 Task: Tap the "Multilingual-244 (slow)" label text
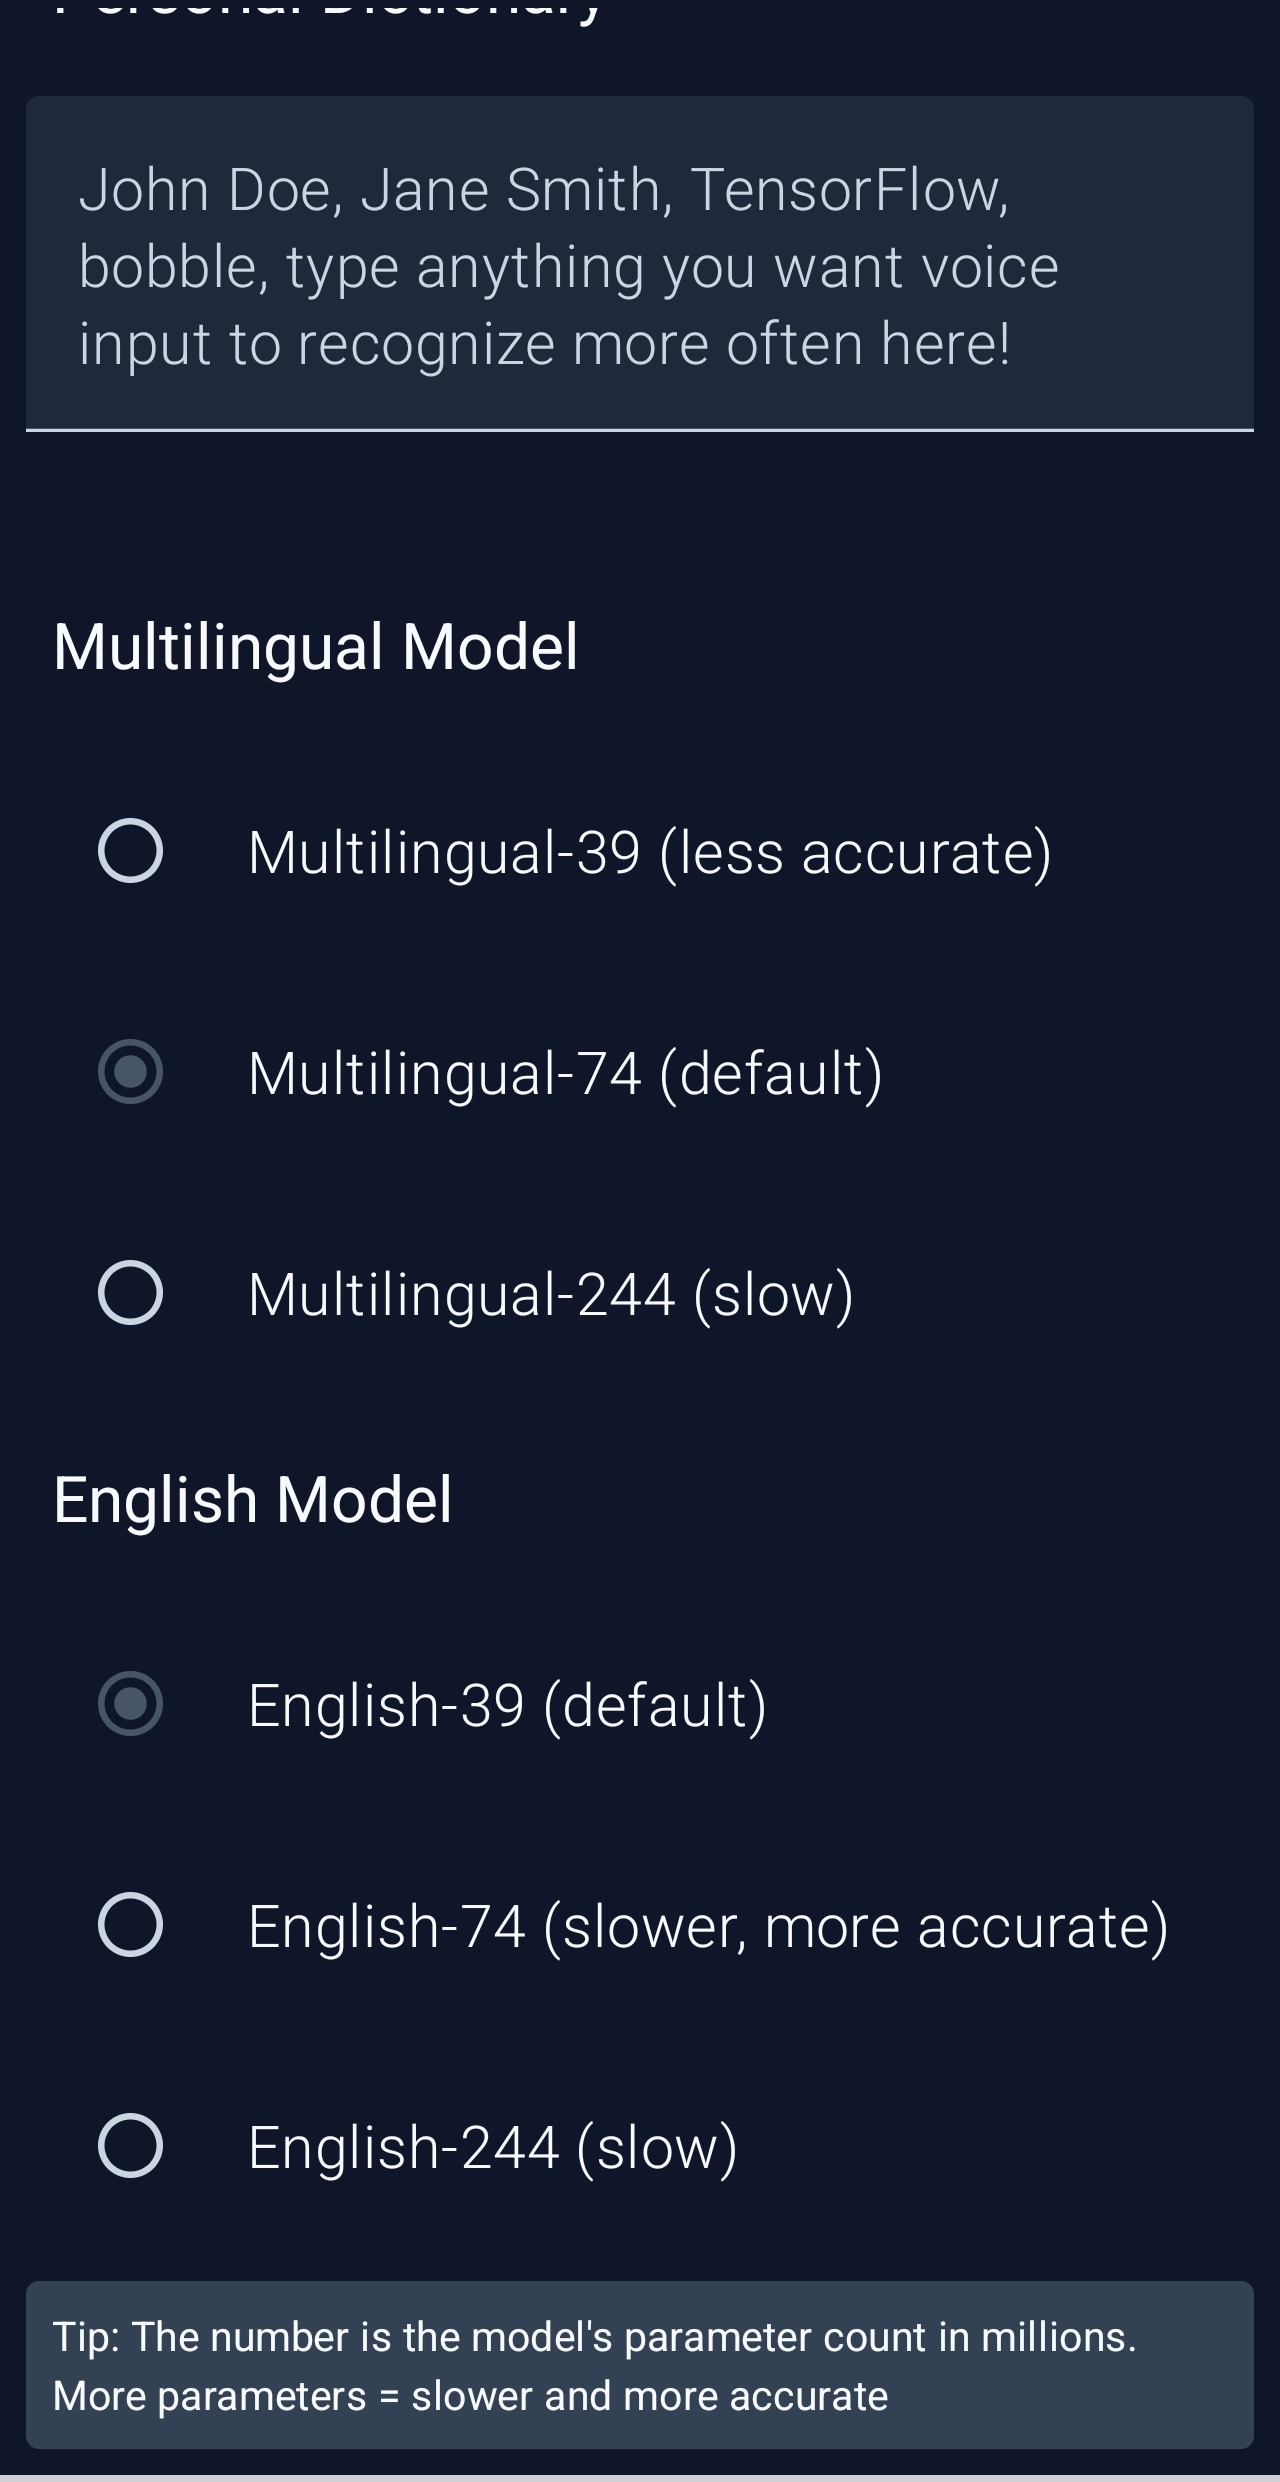551,1295
